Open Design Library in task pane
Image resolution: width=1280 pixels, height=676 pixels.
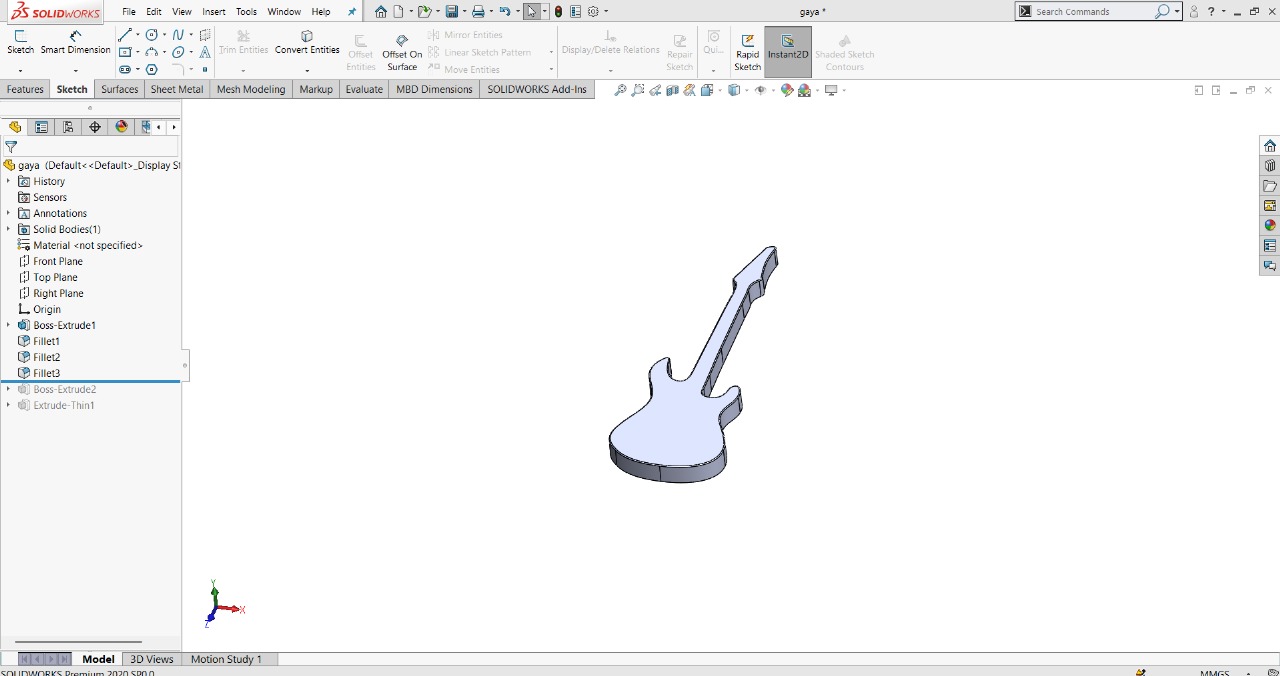(1270, 166)
